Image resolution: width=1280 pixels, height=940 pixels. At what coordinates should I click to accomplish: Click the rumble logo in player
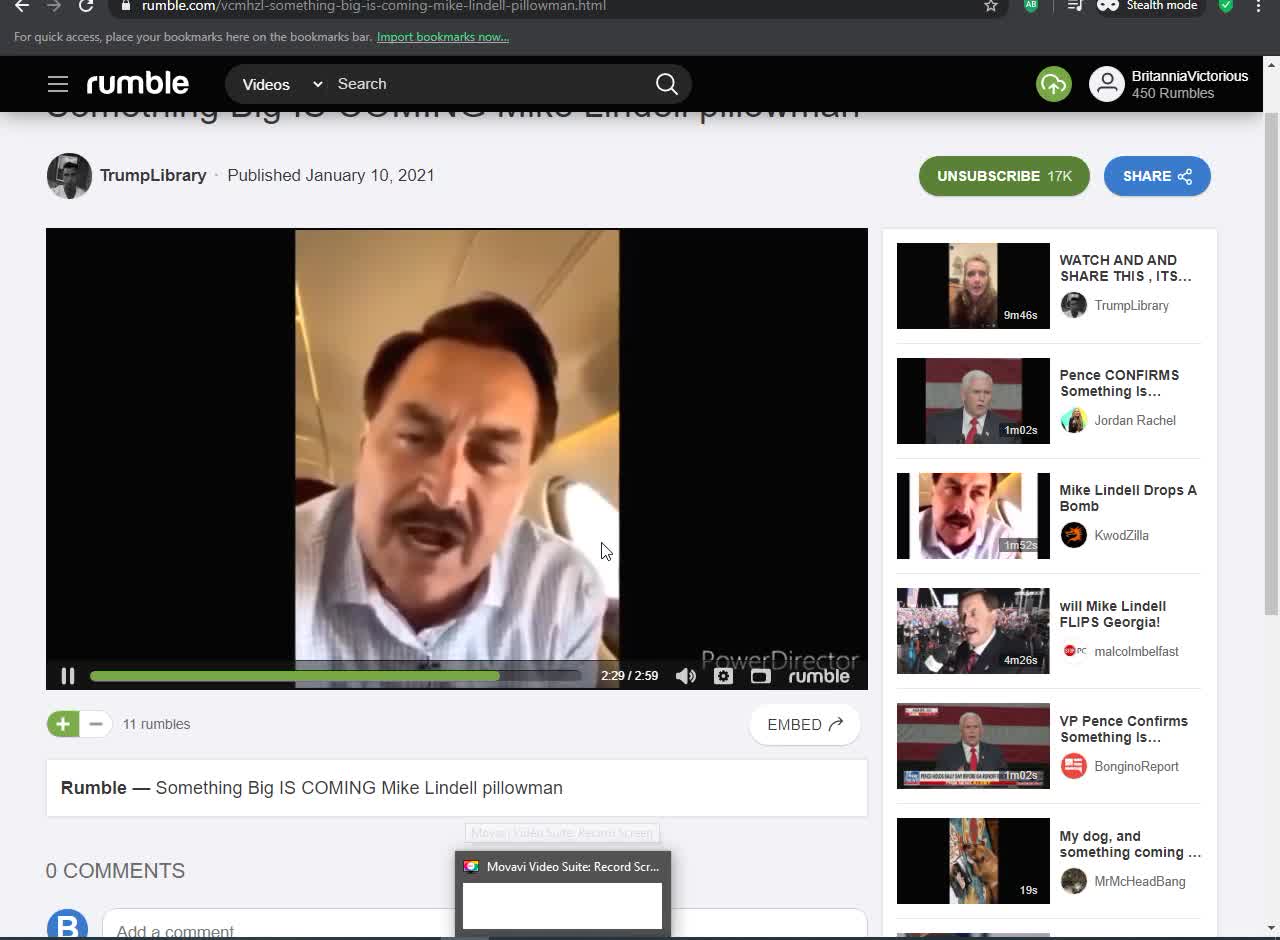pos(819,676)
